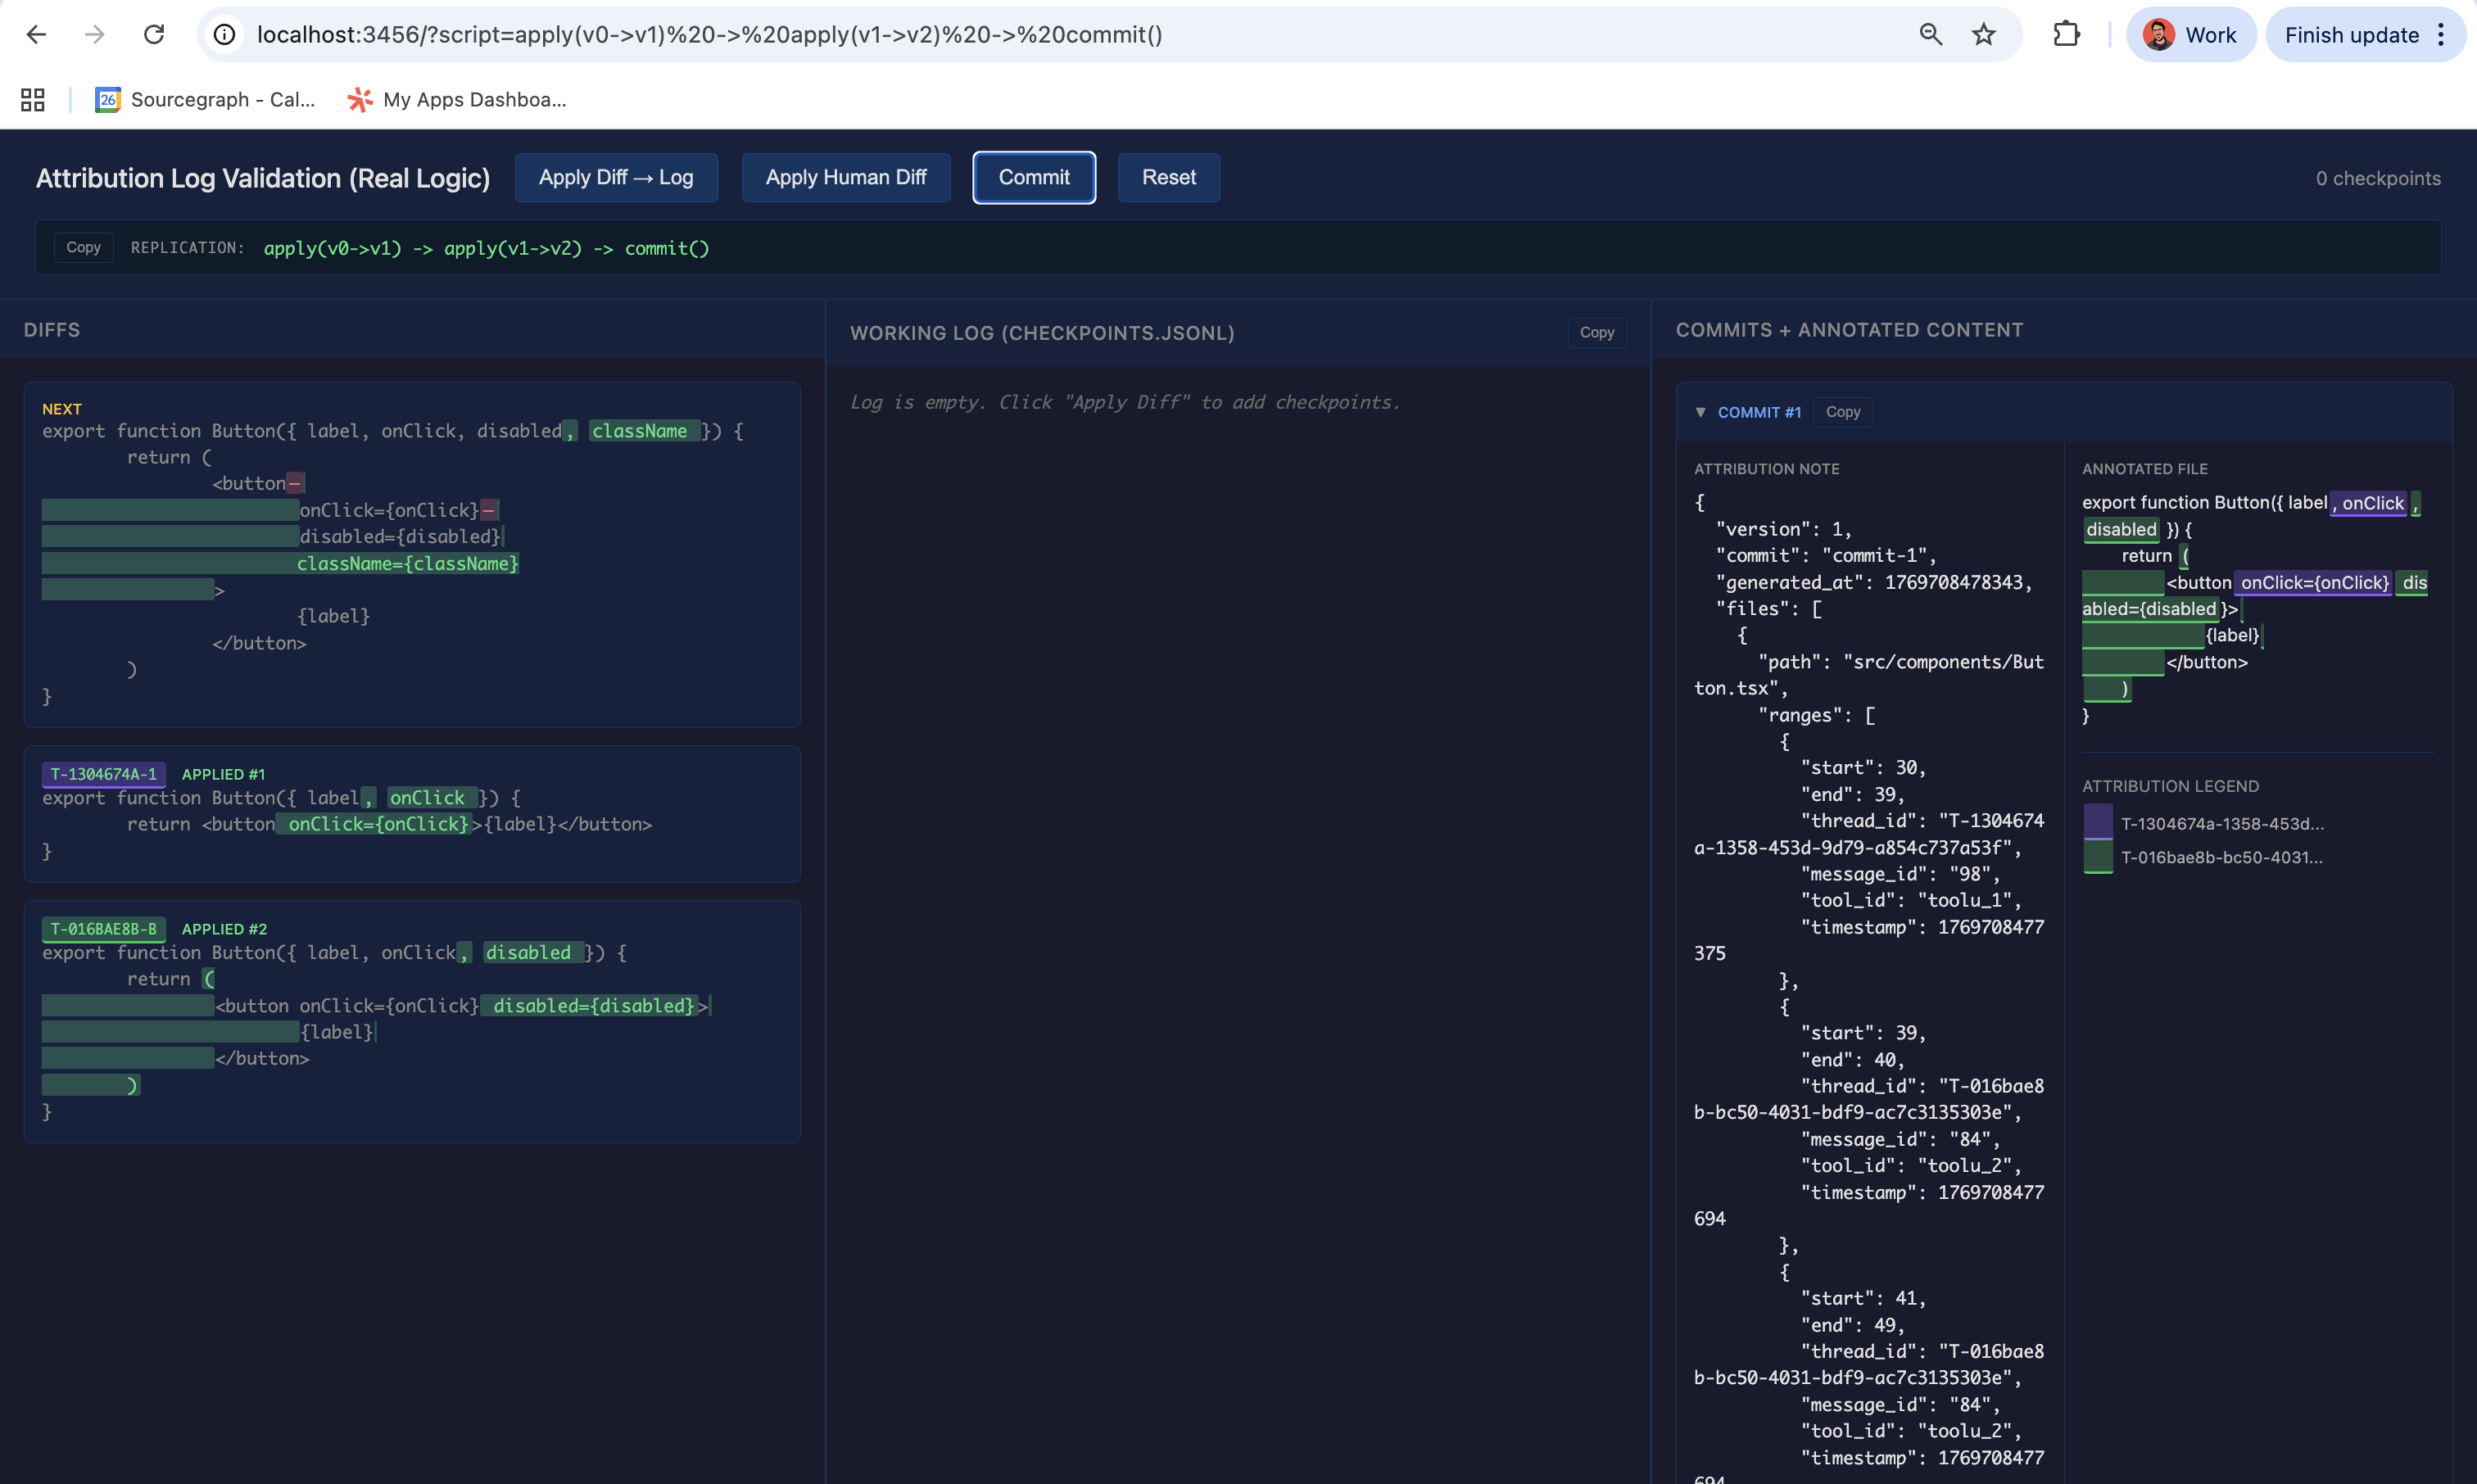2477x1484 pixels.
Task: Bookmark the page with the star icon
Action: [1984, 34]
